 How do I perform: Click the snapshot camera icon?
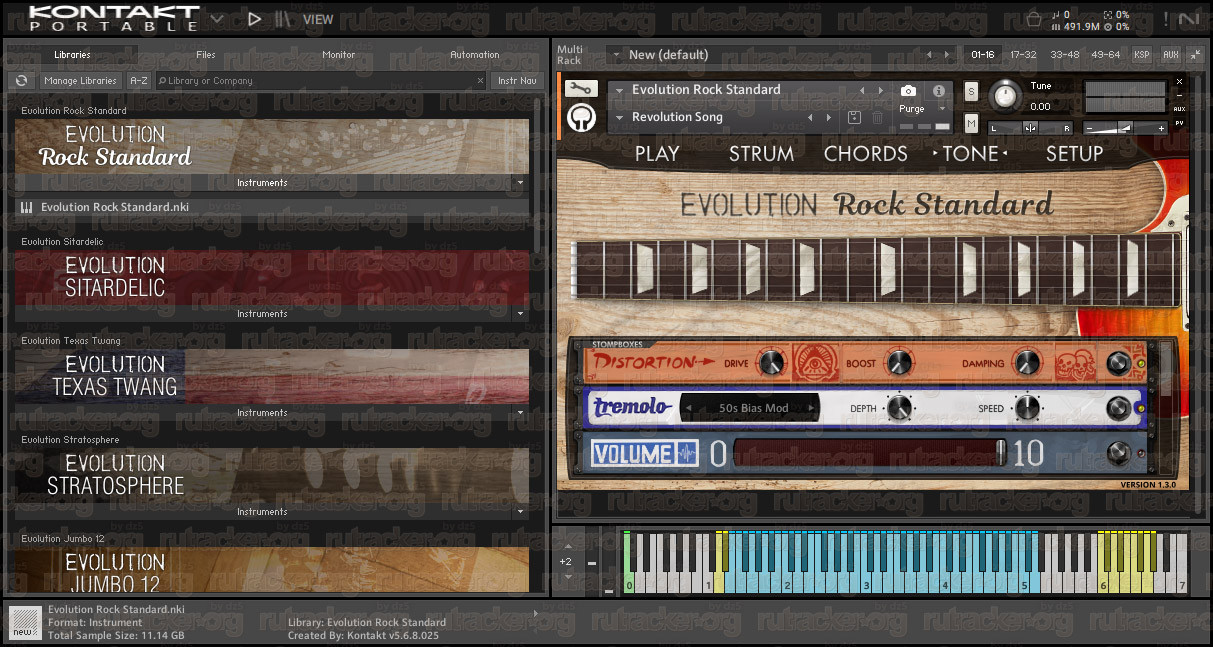click(x=908, y=90)
